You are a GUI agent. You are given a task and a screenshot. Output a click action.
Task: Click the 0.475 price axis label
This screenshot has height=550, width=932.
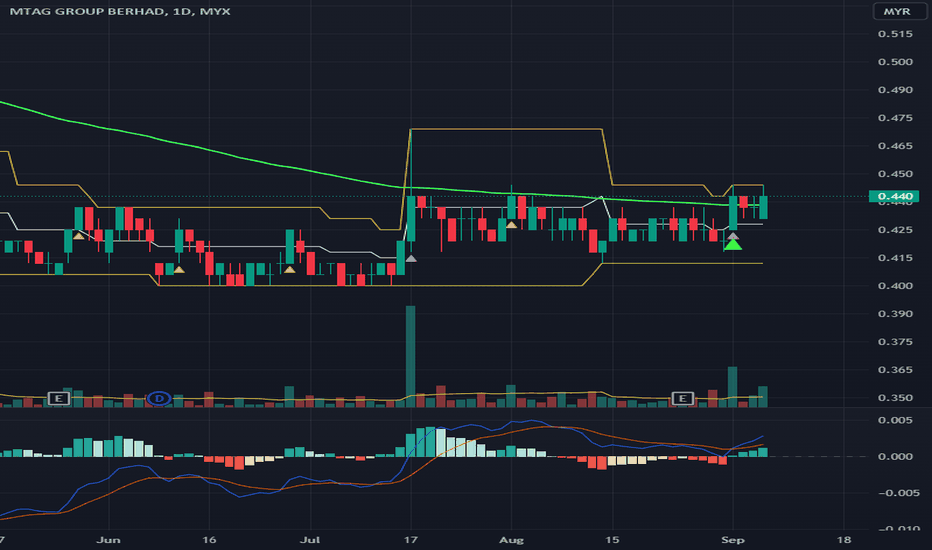click(895, 118)
